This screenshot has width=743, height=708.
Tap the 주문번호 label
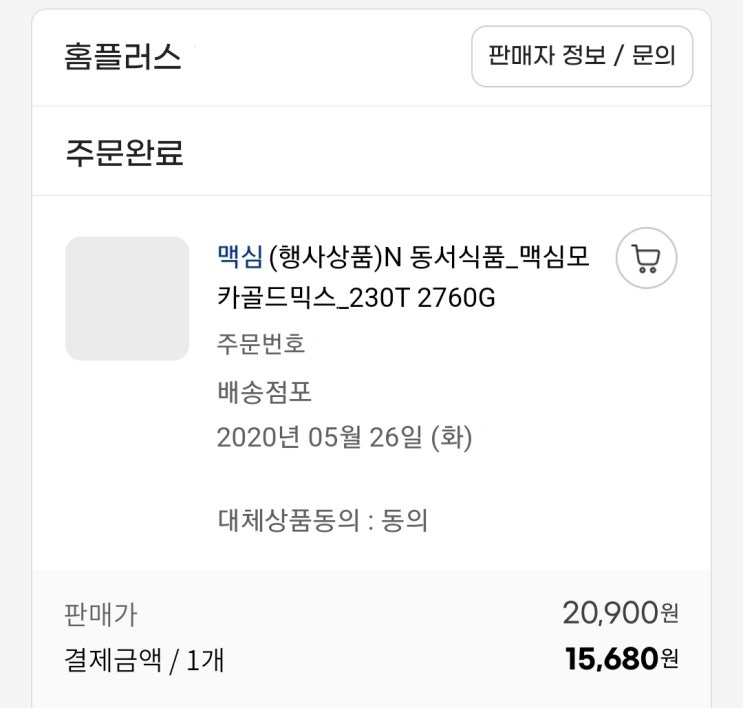pyautogui.click(x=261, y=345)
